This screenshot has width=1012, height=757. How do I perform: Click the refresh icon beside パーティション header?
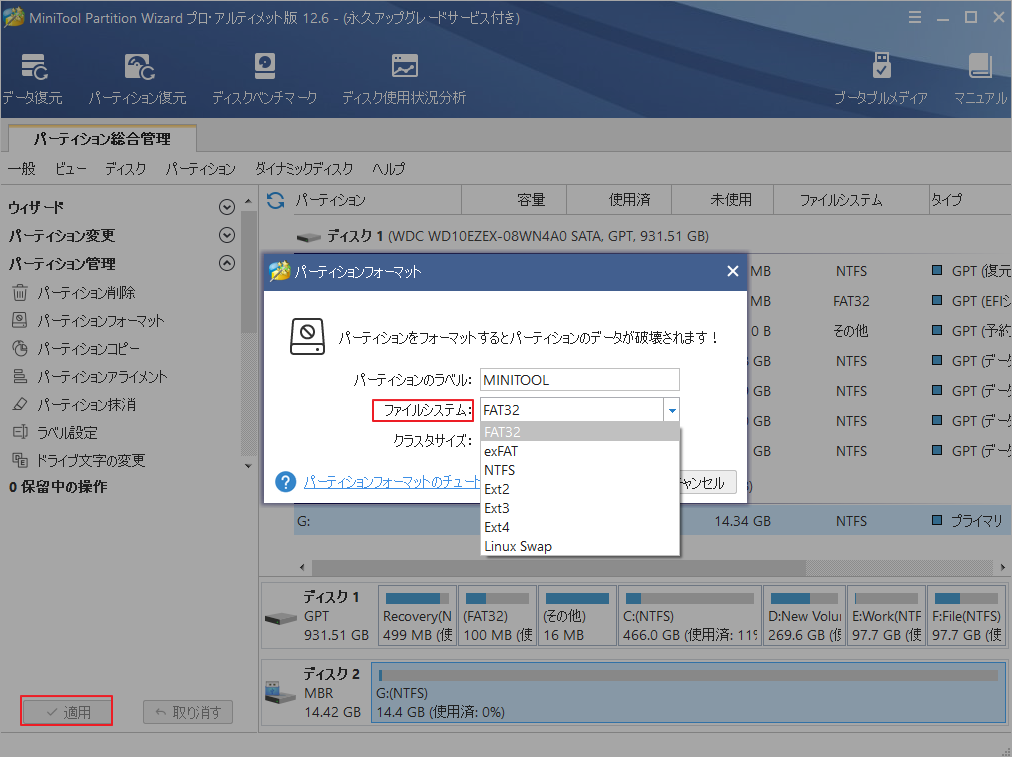coord(276,200)
